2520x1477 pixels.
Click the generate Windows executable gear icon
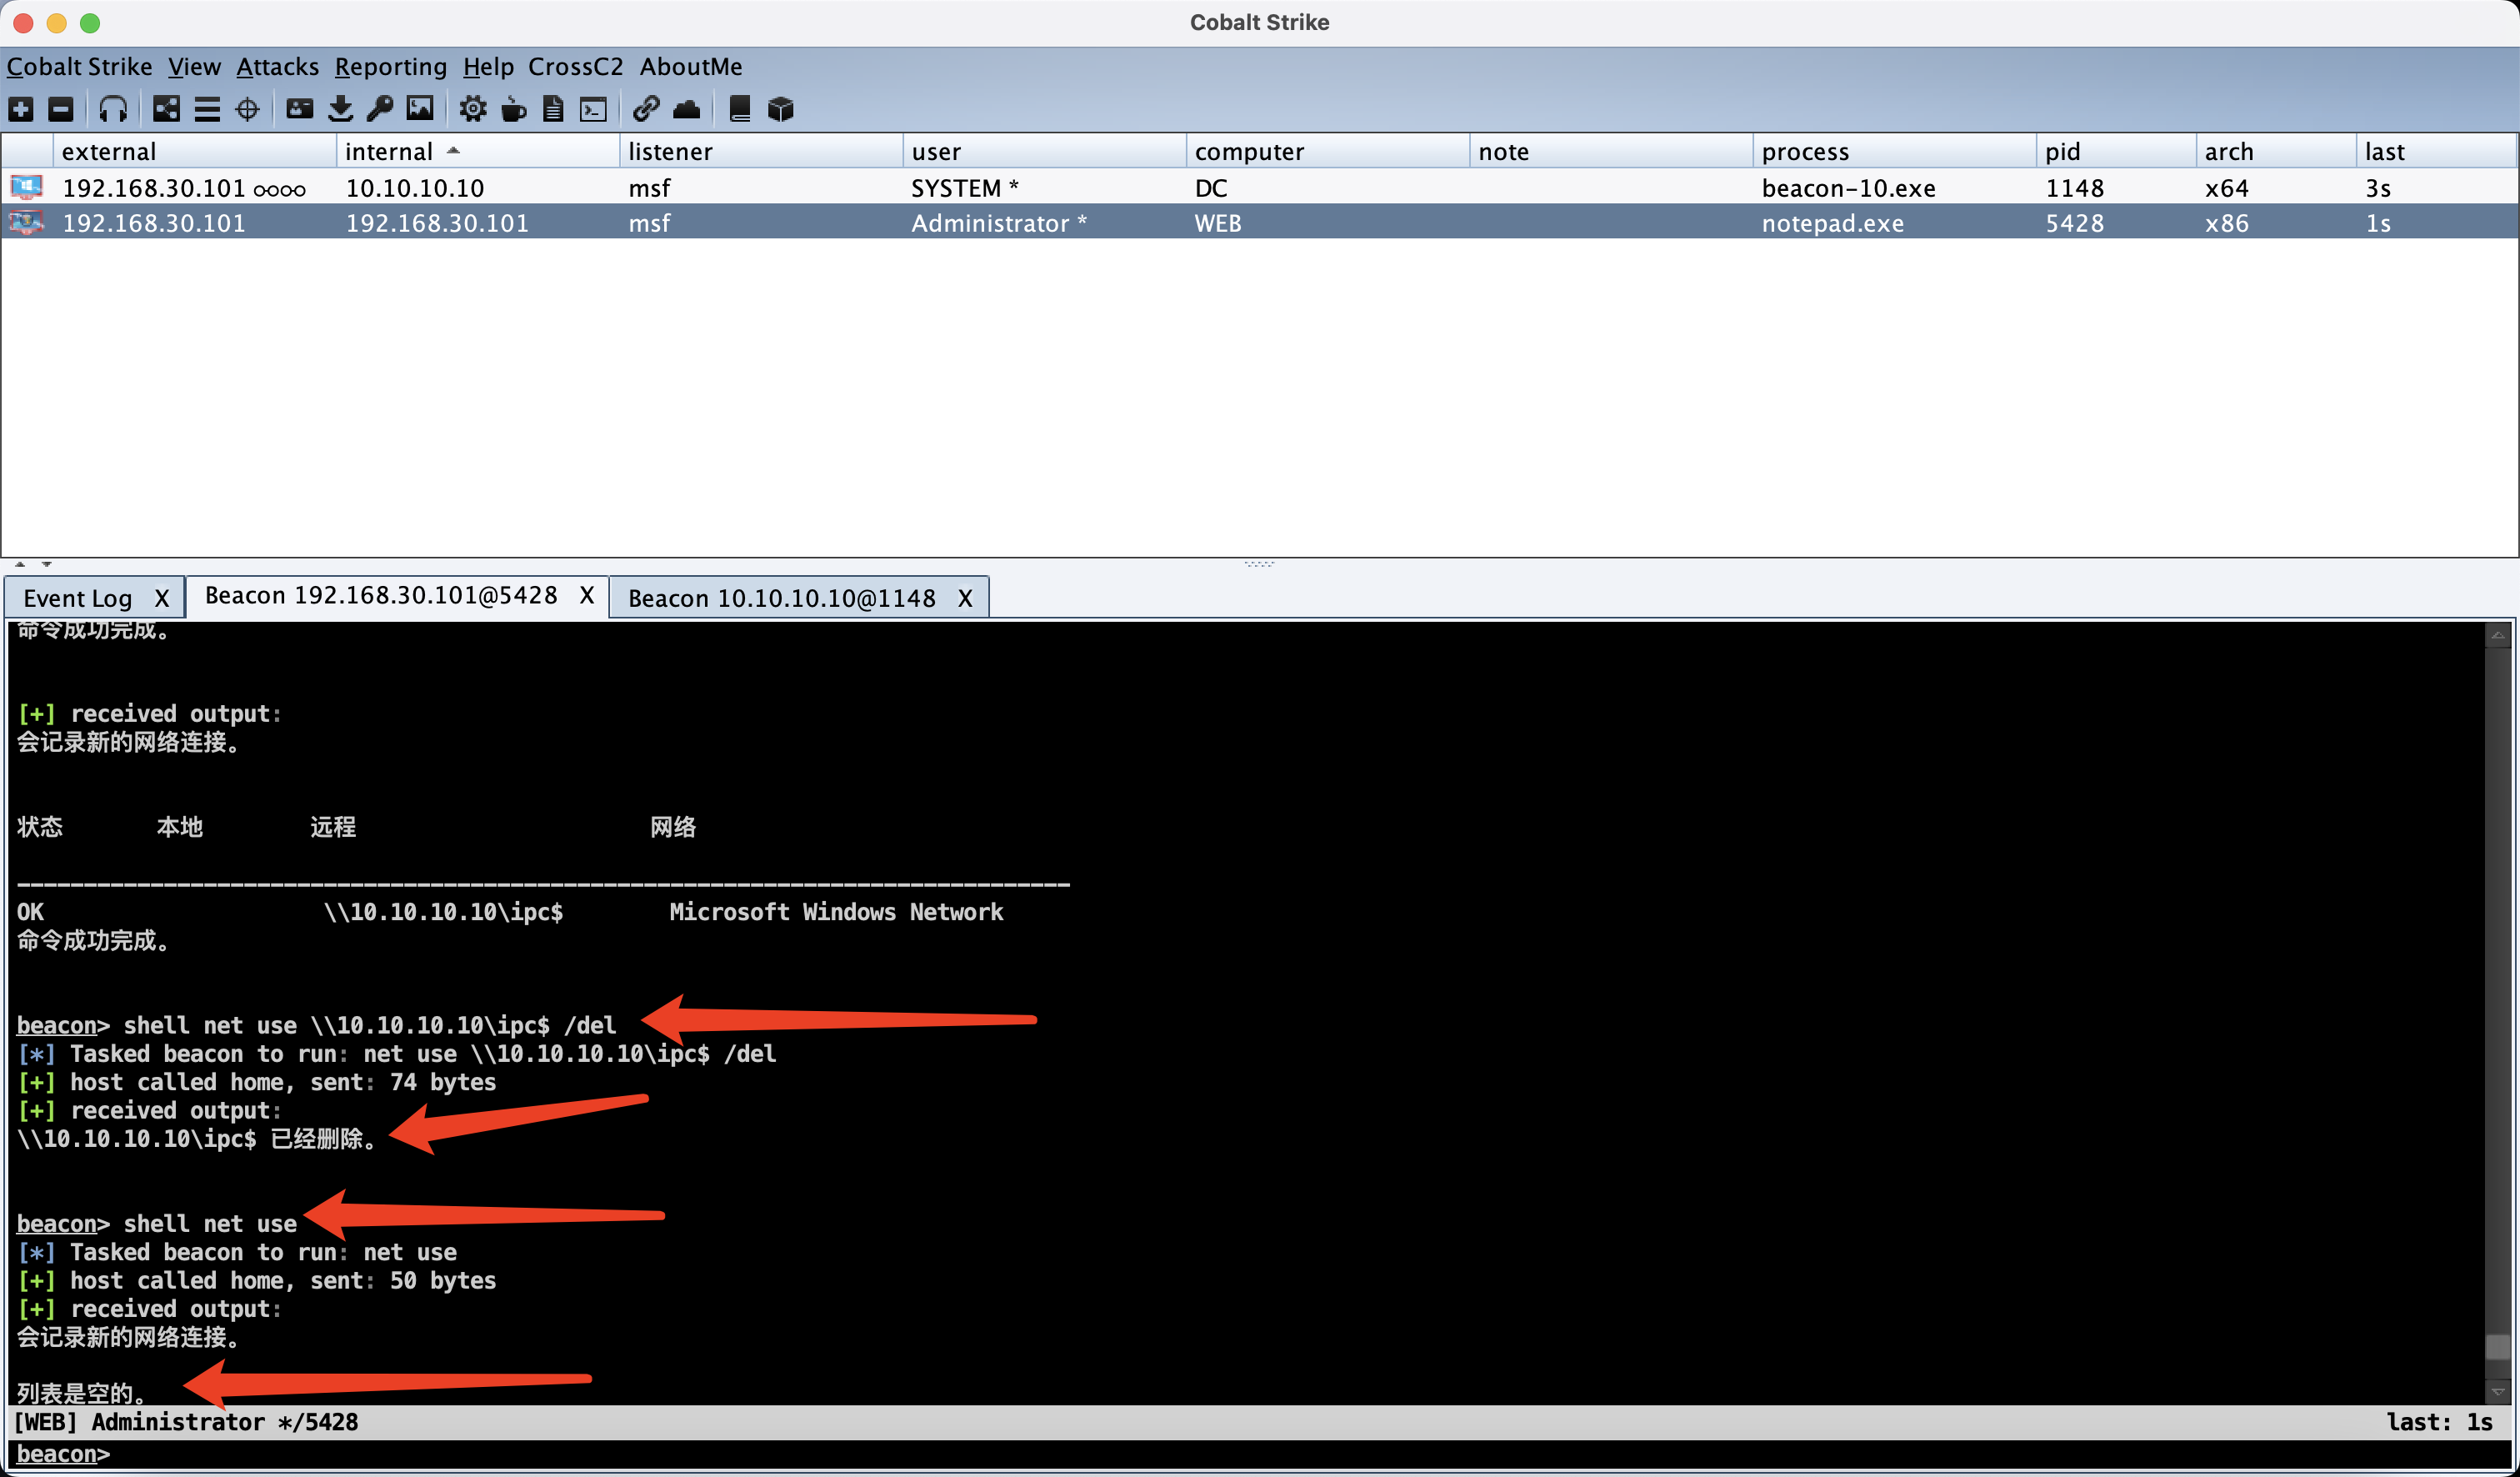click(x=473, y=109)
